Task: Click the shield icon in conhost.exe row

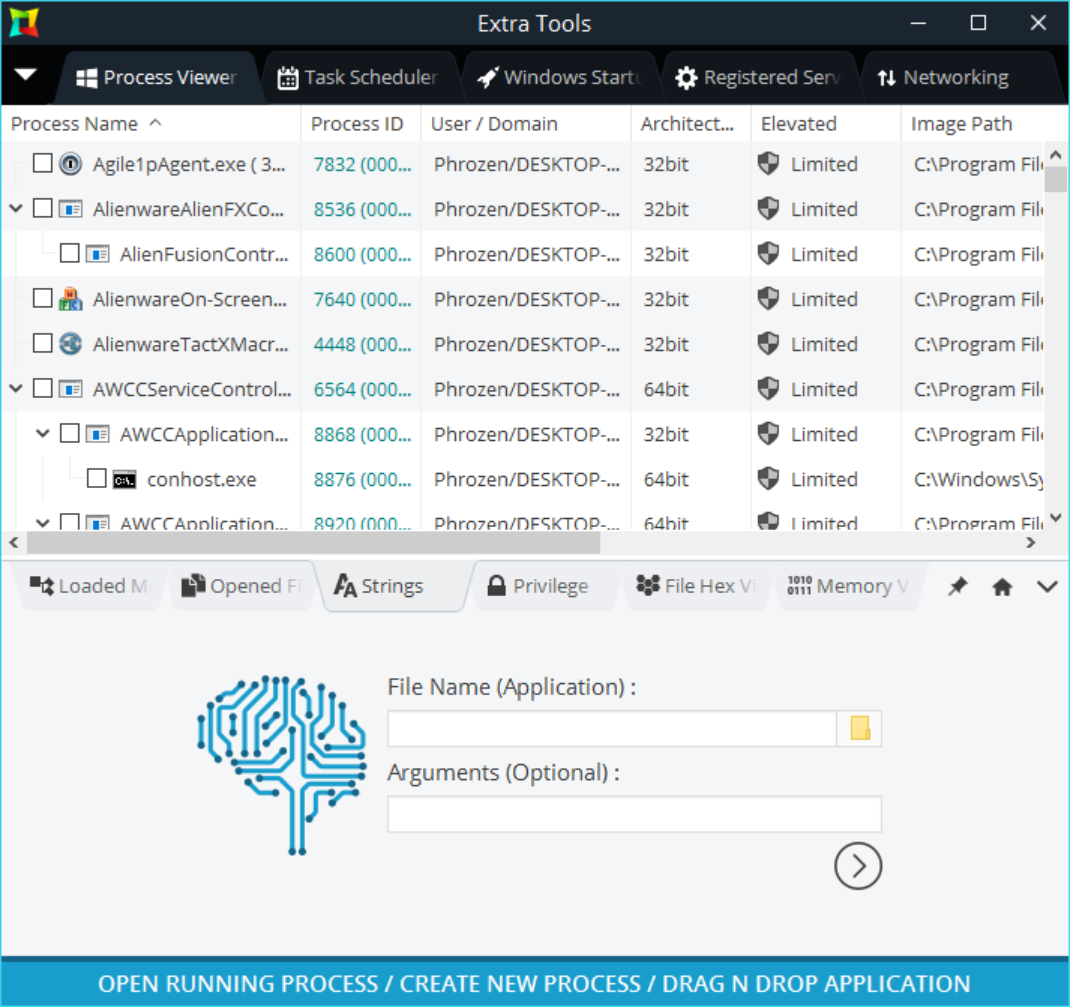Action: click(x=768, y=478)
